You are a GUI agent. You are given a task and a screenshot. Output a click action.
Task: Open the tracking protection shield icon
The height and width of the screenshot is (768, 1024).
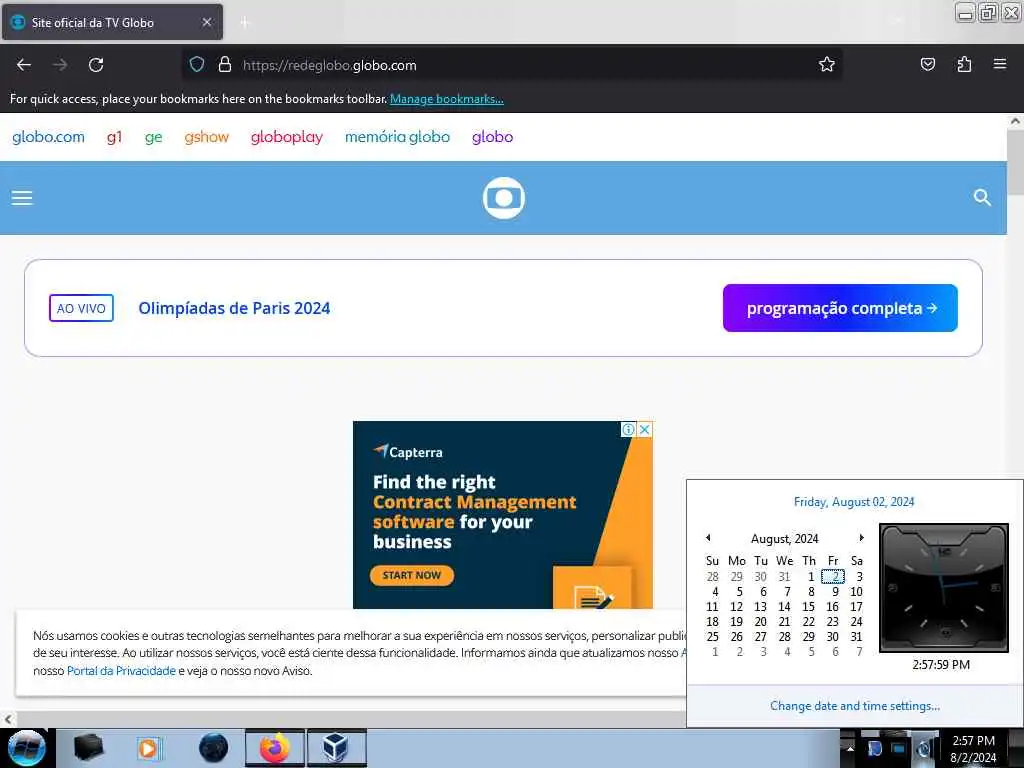click(197, 65)
